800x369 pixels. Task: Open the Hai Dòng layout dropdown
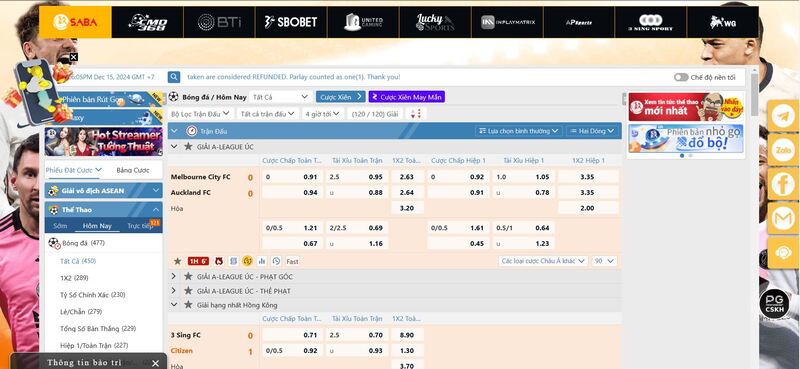(592, 131)
